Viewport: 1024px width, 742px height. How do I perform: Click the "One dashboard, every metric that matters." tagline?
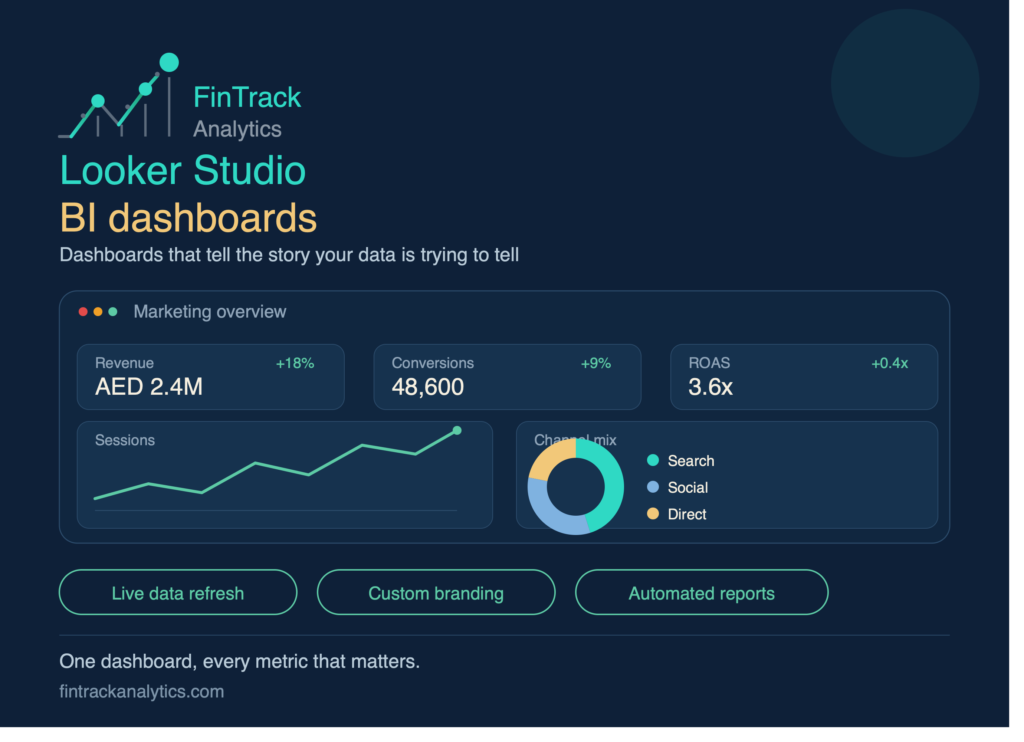click(x=240, y=662)
